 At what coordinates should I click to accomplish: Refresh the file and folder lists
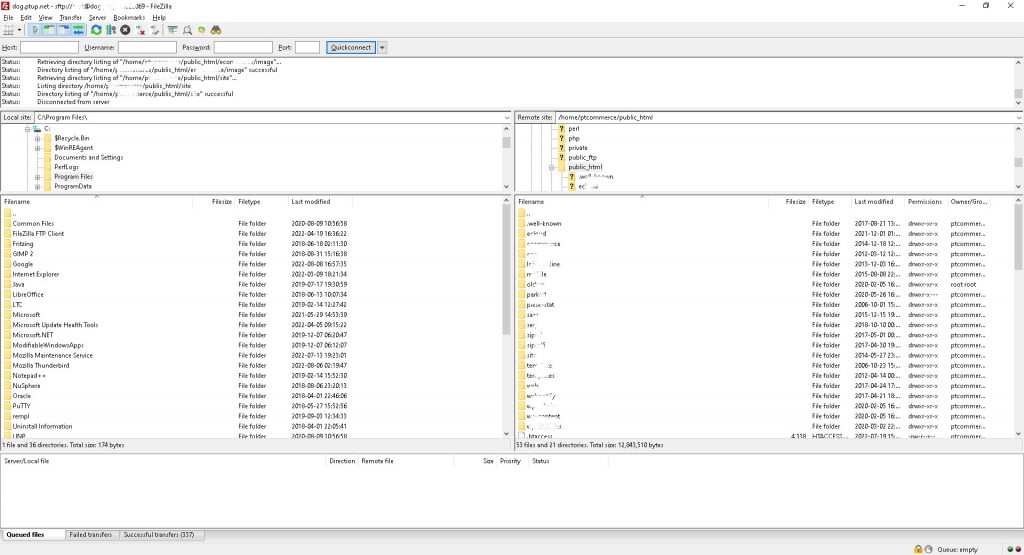(96, 30)
